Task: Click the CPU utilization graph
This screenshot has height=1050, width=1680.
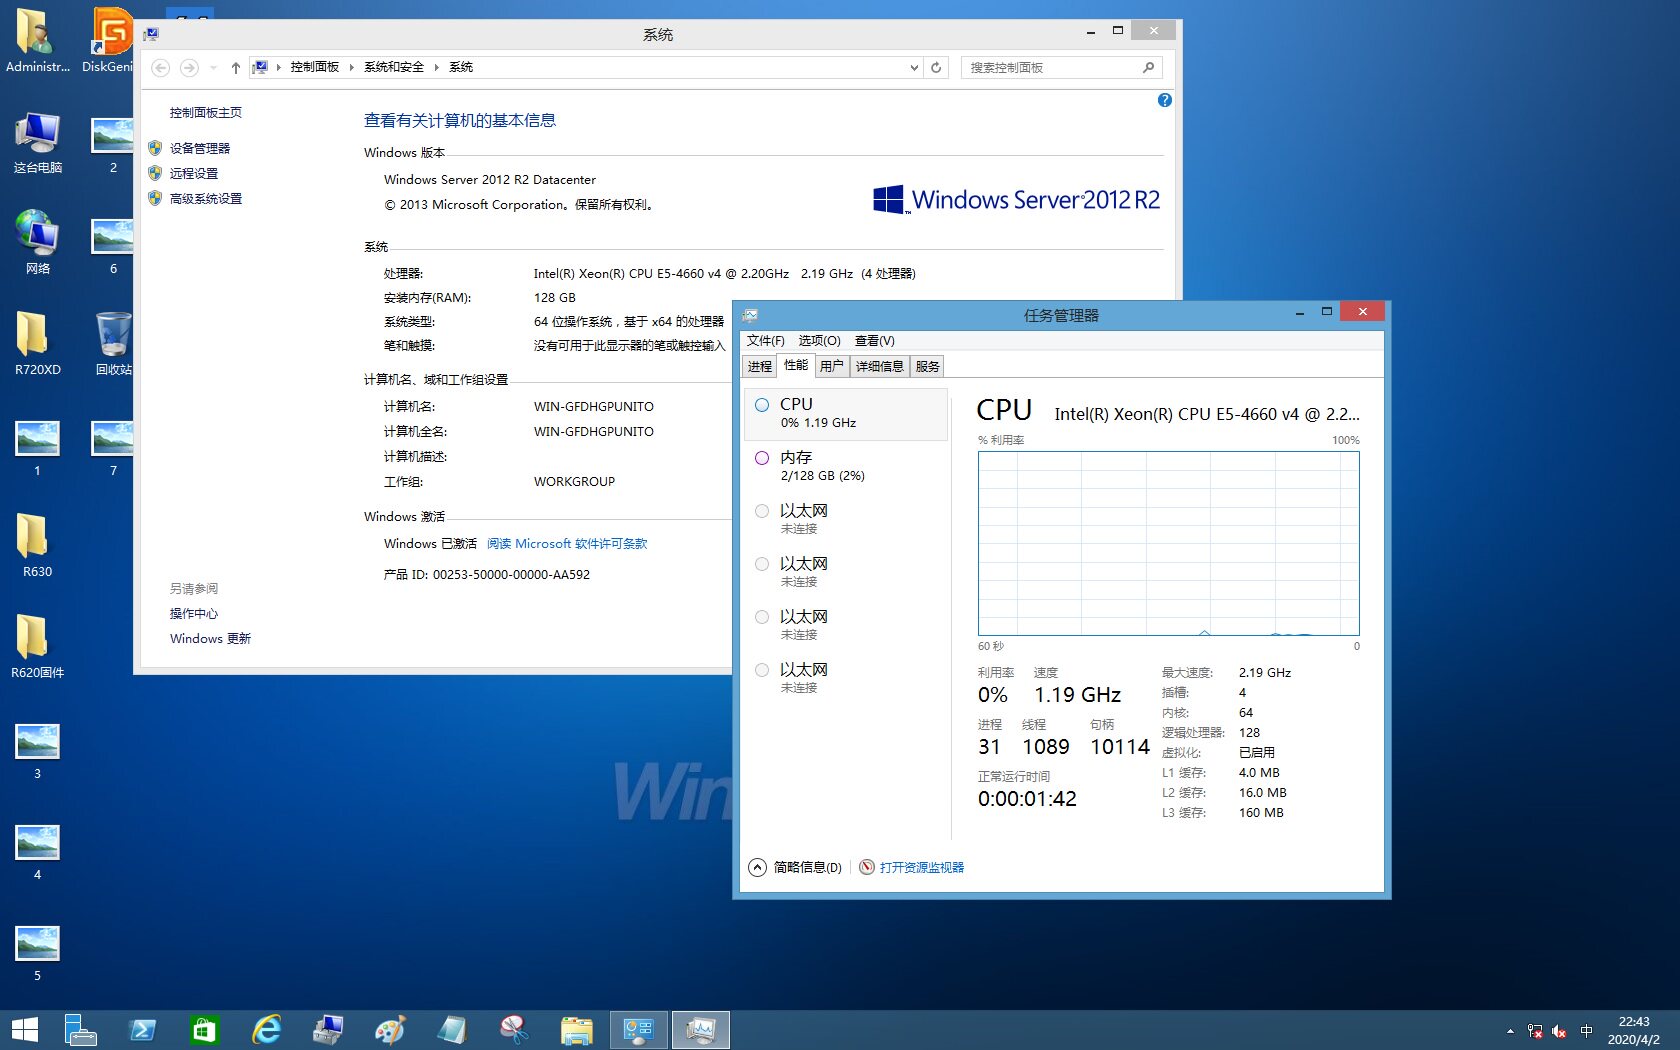Action: click(x=1169, y=543)
